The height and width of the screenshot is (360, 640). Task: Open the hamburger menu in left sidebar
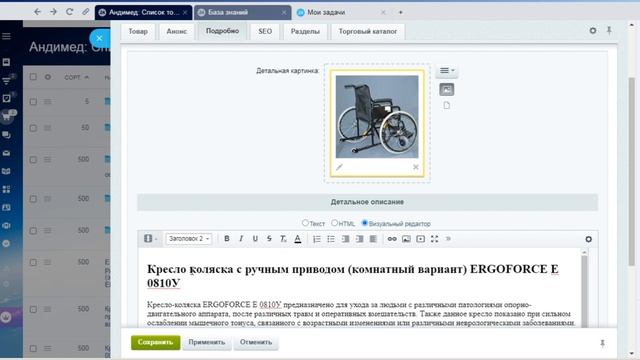click(7, 36)
